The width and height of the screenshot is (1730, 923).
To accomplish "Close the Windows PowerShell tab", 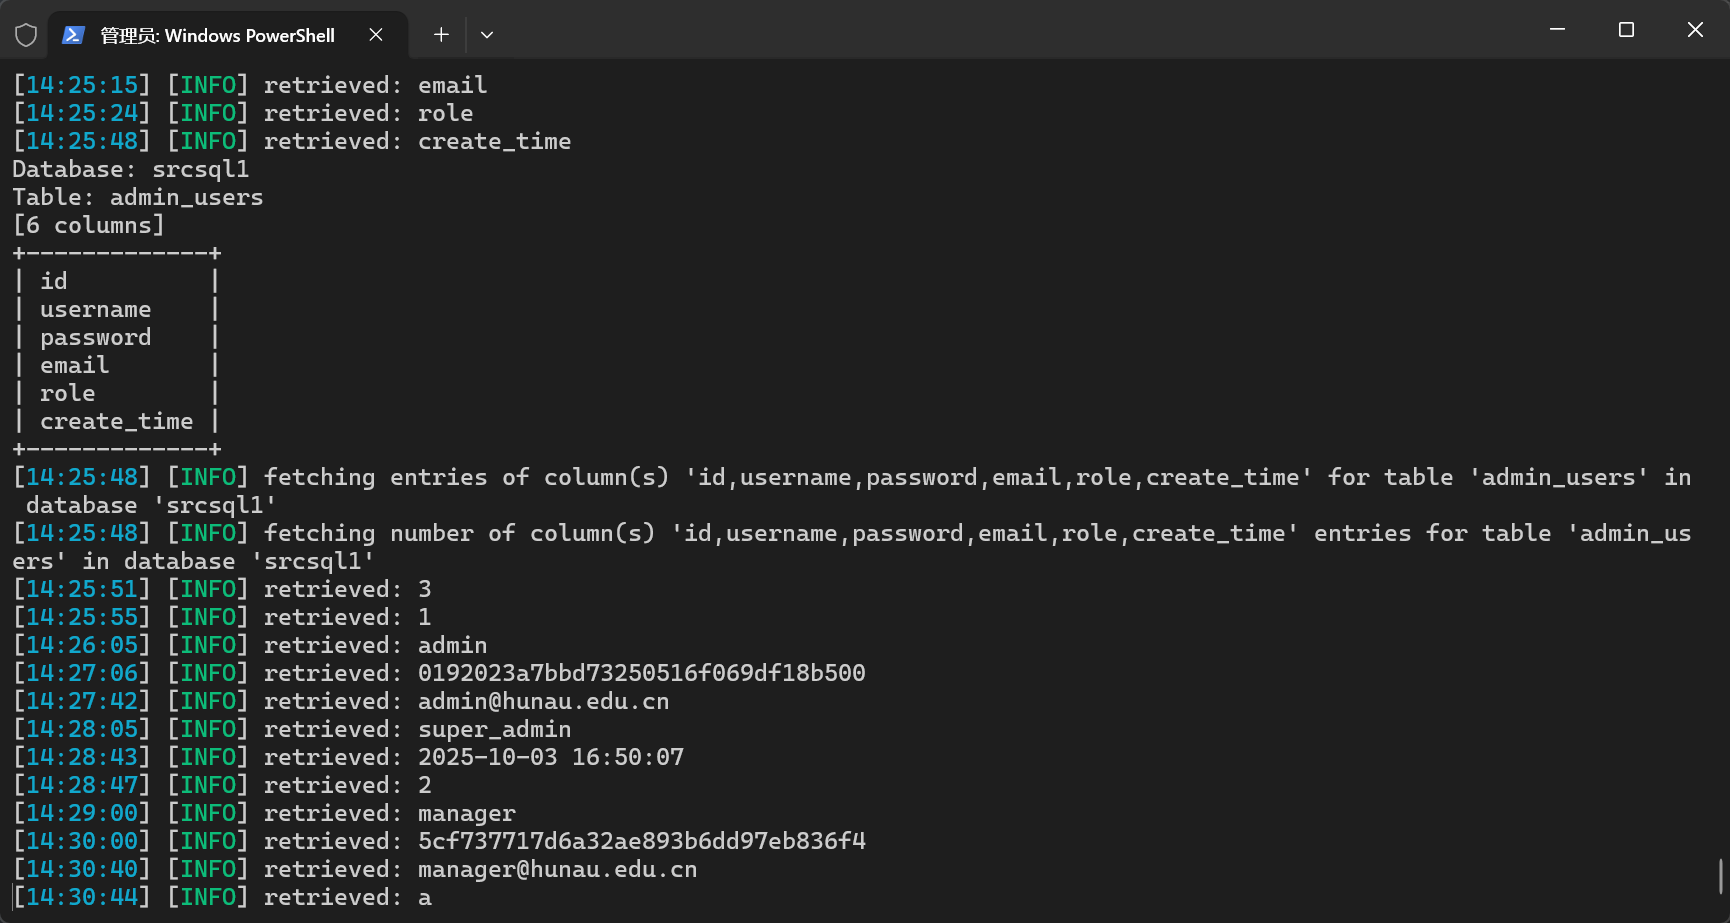I will coord(376,35).
